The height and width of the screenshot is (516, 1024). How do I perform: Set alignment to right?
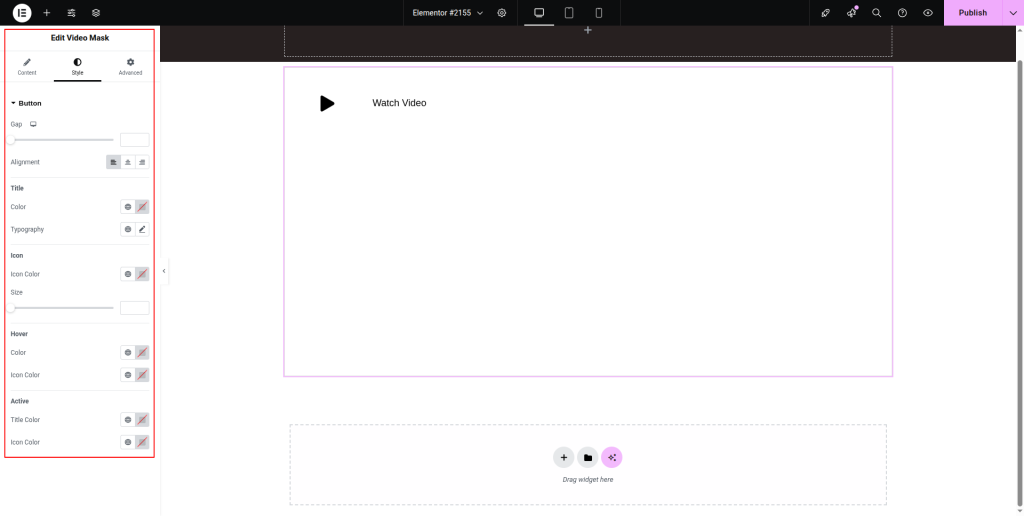coord(142,162)
